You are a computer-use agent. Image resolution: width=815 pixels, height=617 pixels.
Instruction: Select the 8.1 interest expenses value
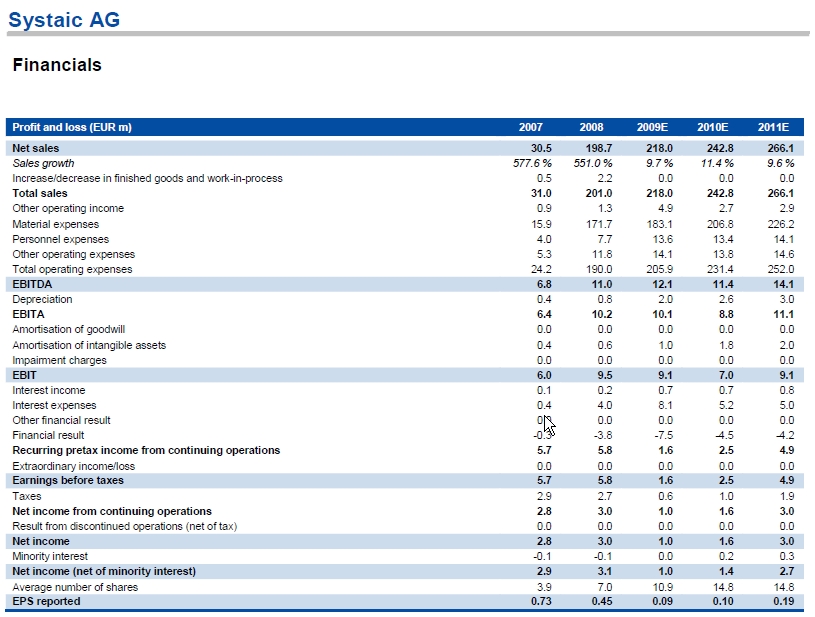tap(665, 405)
